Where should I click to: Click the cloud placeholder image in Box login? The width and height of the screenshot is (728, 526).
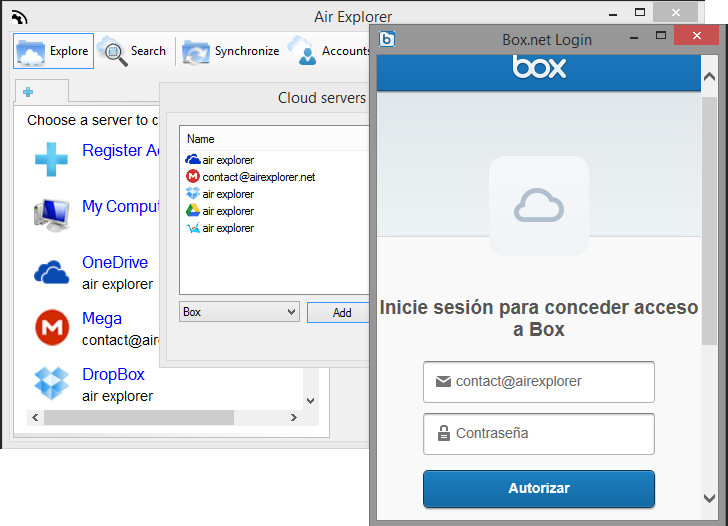[539, 205]
